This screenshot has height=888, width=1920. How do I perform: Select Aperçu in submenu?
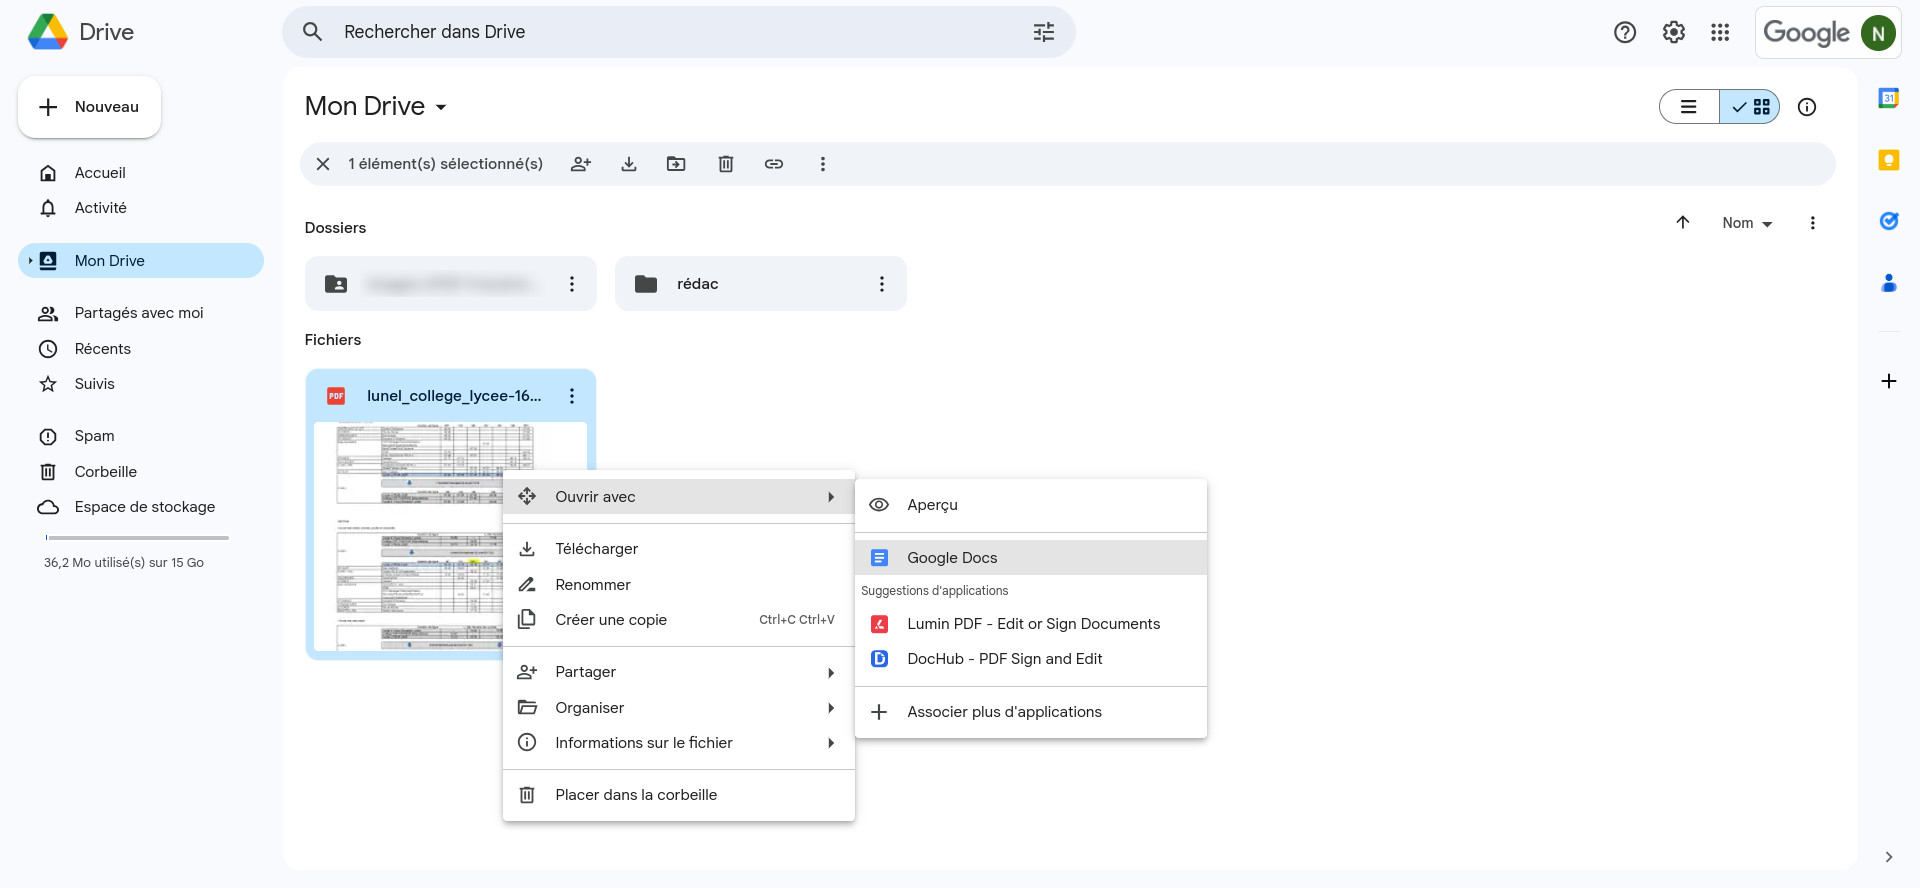pos(1031,505)
